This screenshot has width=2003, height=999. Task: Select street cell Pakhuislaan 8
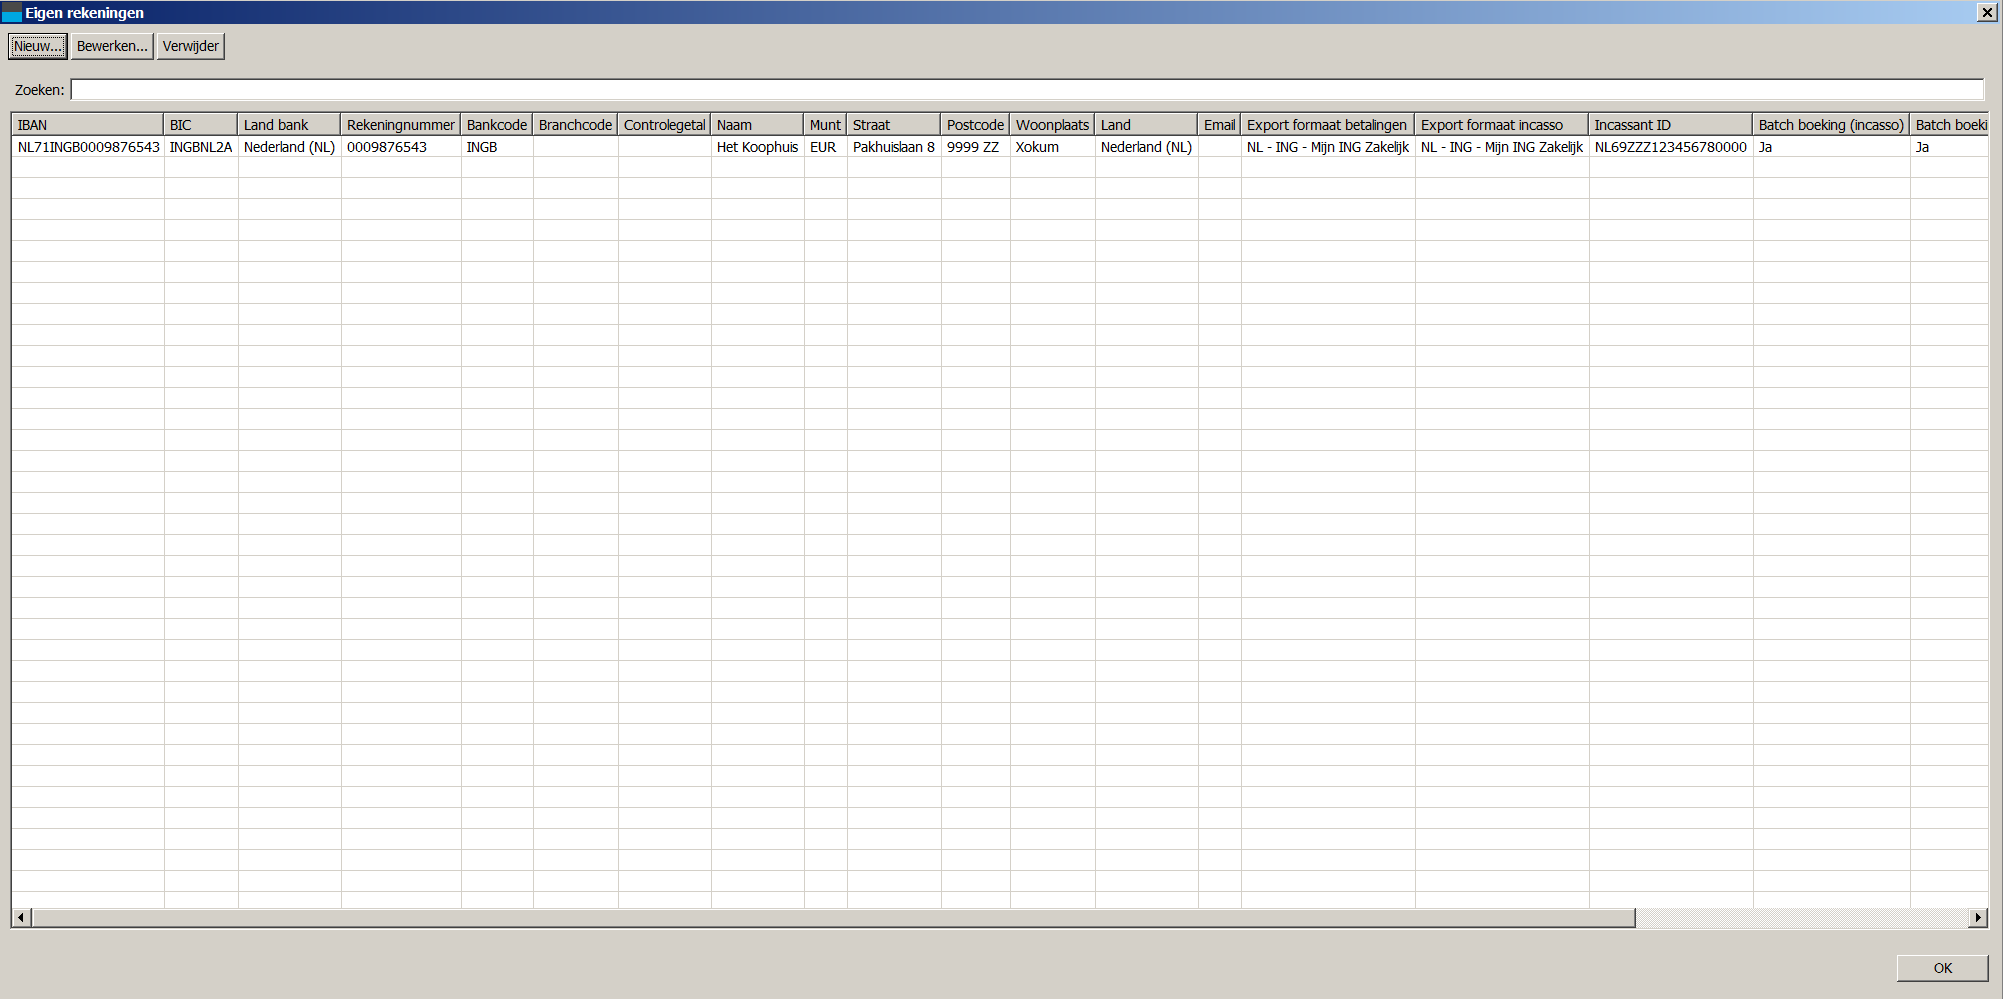(894, 147)
